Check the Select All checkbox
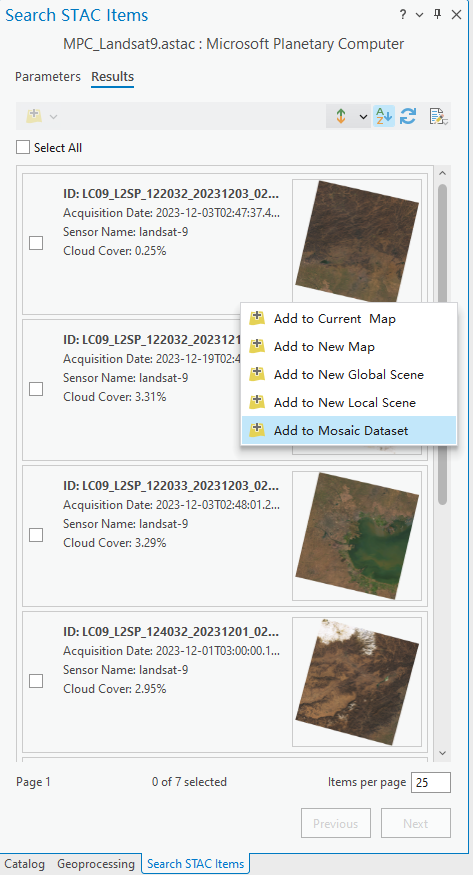The image size is (473, 875). 23,147
